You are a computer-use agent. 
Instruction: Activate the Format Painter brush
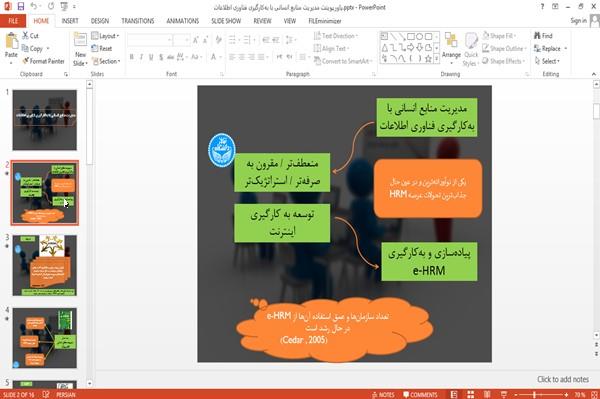tap(43, 61)
